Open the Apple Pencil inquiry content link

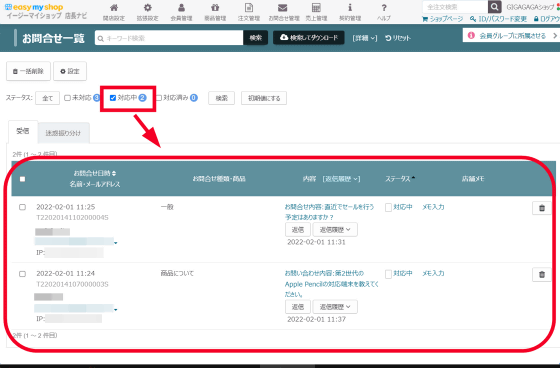point(331,284)
